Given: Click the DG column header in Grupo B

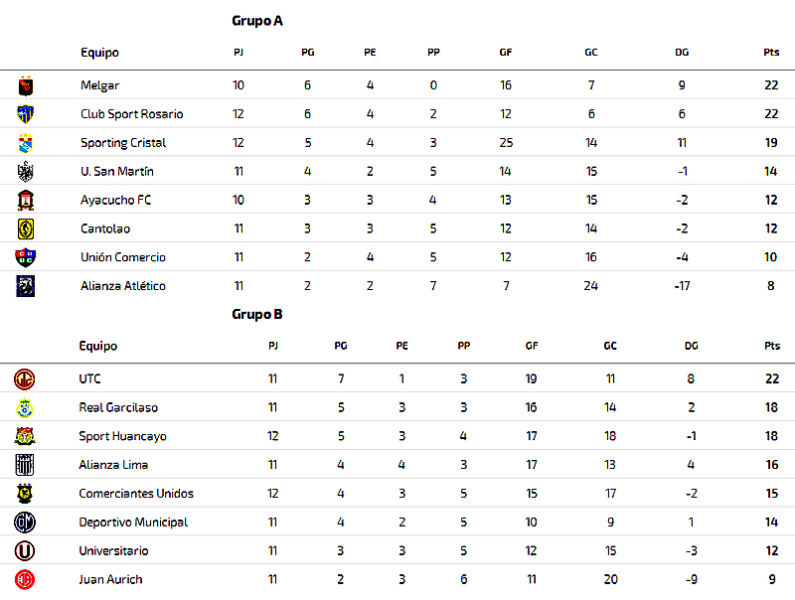Looking at the screenshot, I should pyautogui.click(x=691, y=346).
